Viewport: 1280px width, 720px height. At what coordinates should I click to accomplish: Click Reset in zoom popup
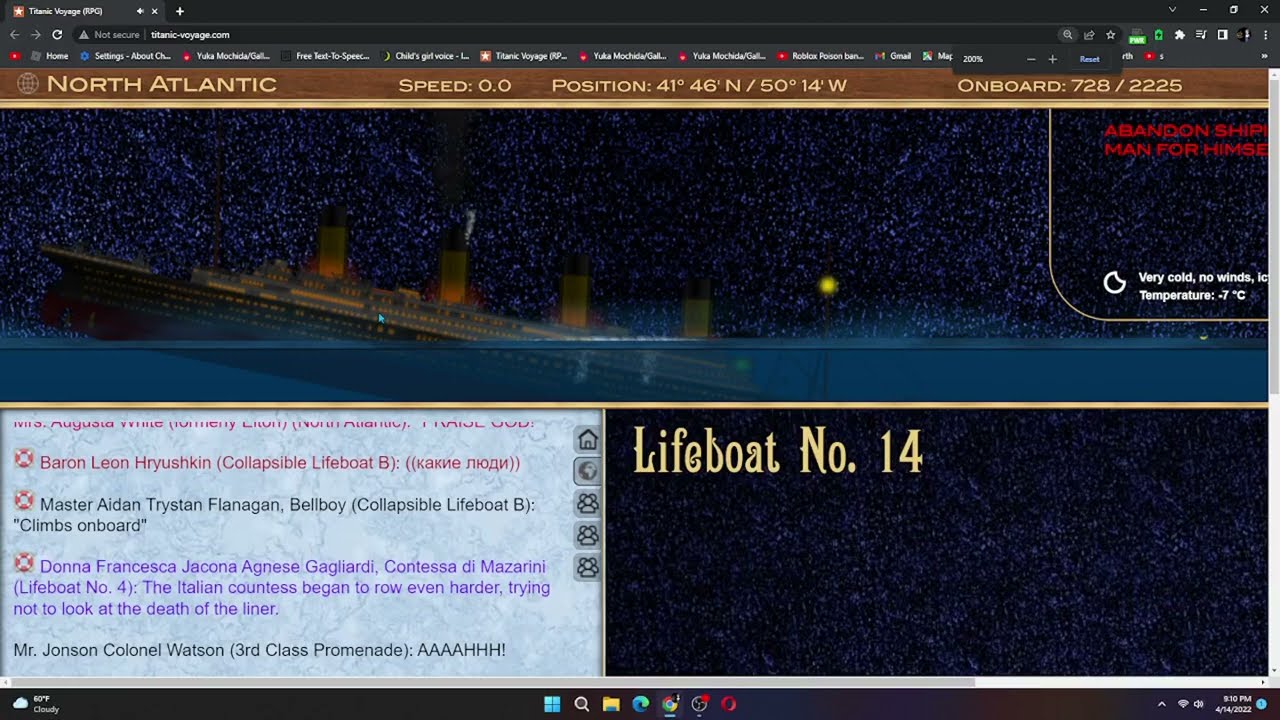[x=1090, y=59]
